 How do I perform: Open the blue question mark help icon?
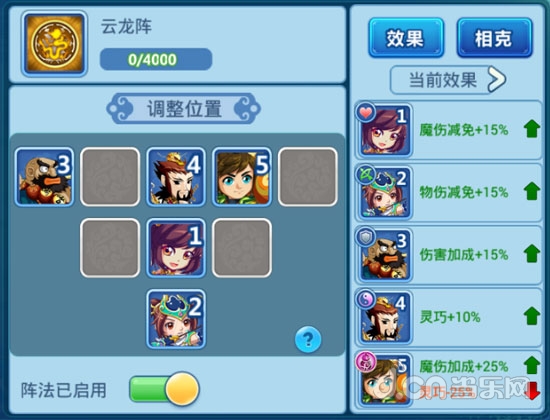click(x=308, y=339)
